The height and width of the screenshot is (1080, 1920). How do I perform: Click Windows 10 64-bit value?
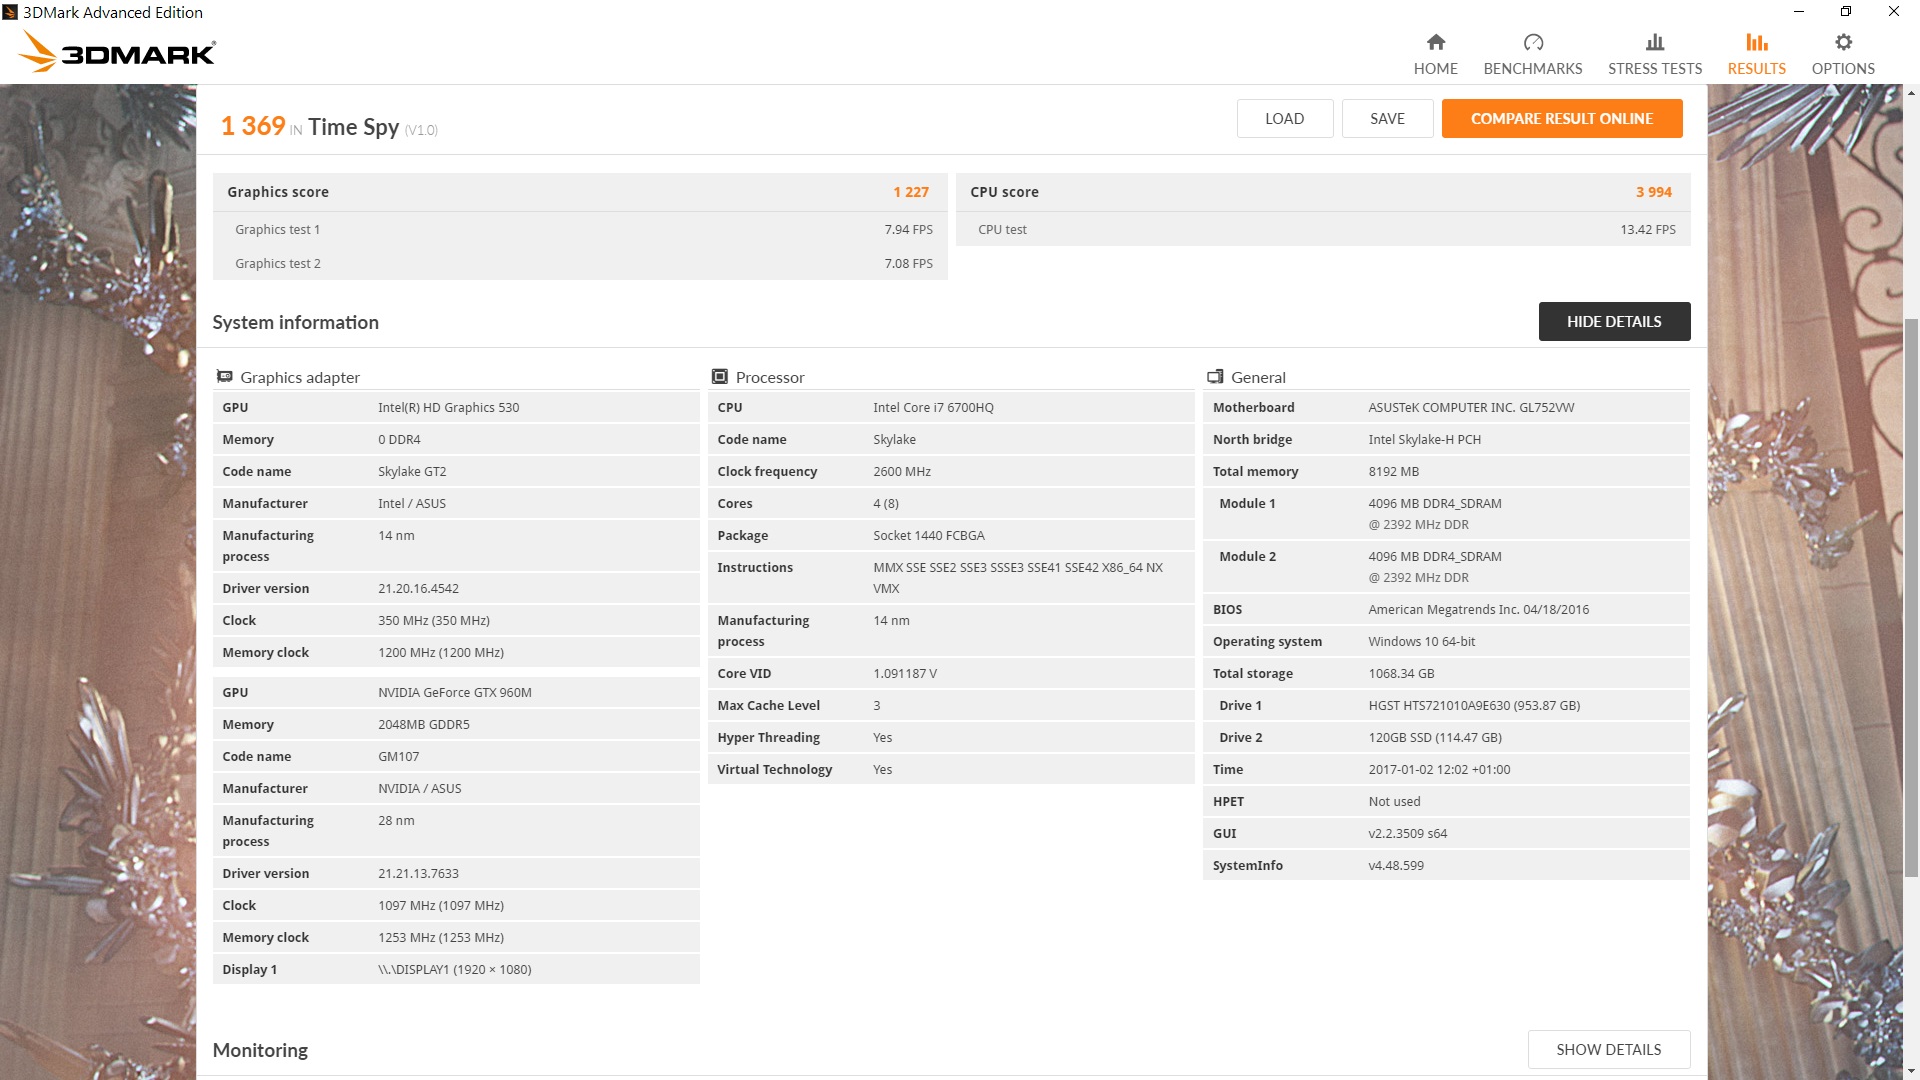point(1421,641)
